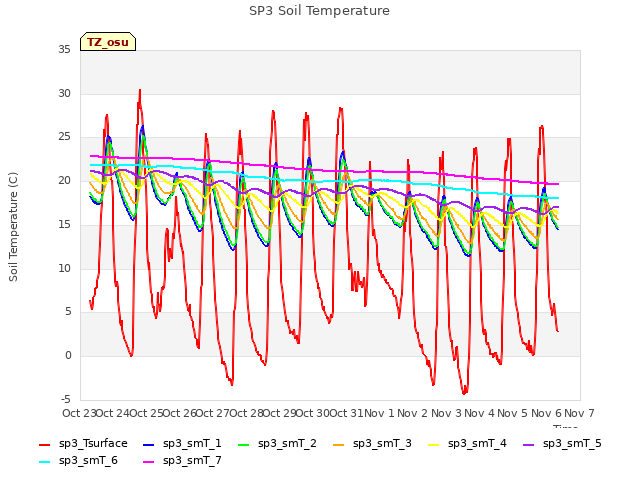Click the sp3_smT_4 legend label
This screenshot has height=480, width=640.
click(477, 443)
